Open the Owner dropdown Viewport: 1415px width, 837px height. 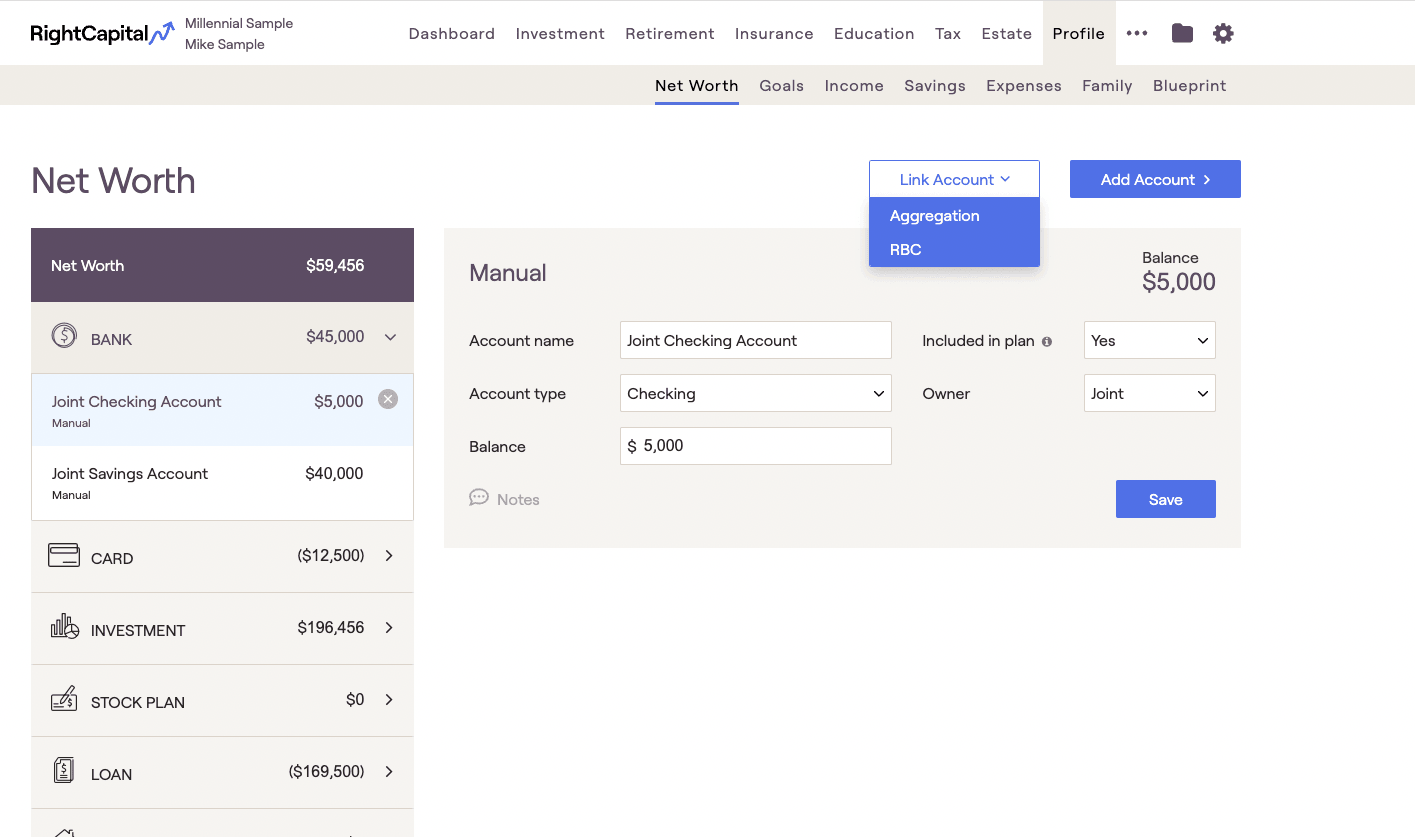point(1150,393)
